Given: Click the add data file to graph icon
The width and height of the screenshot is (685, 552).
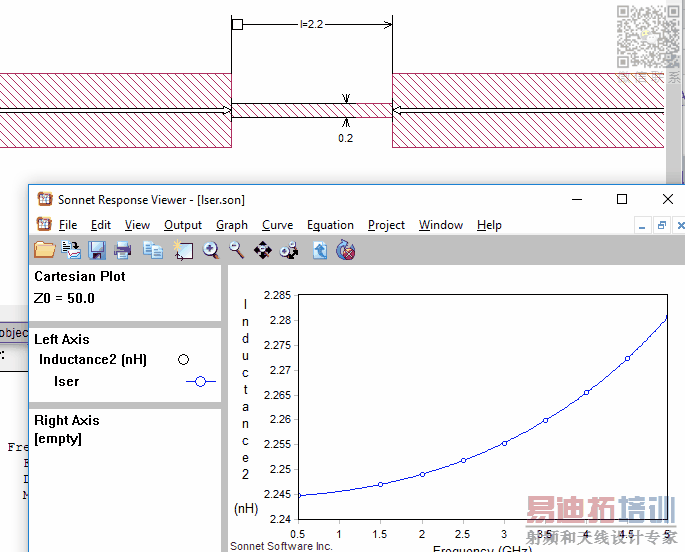Looking at the screenshot, I should pyautogui.click(x=71, y=250).
